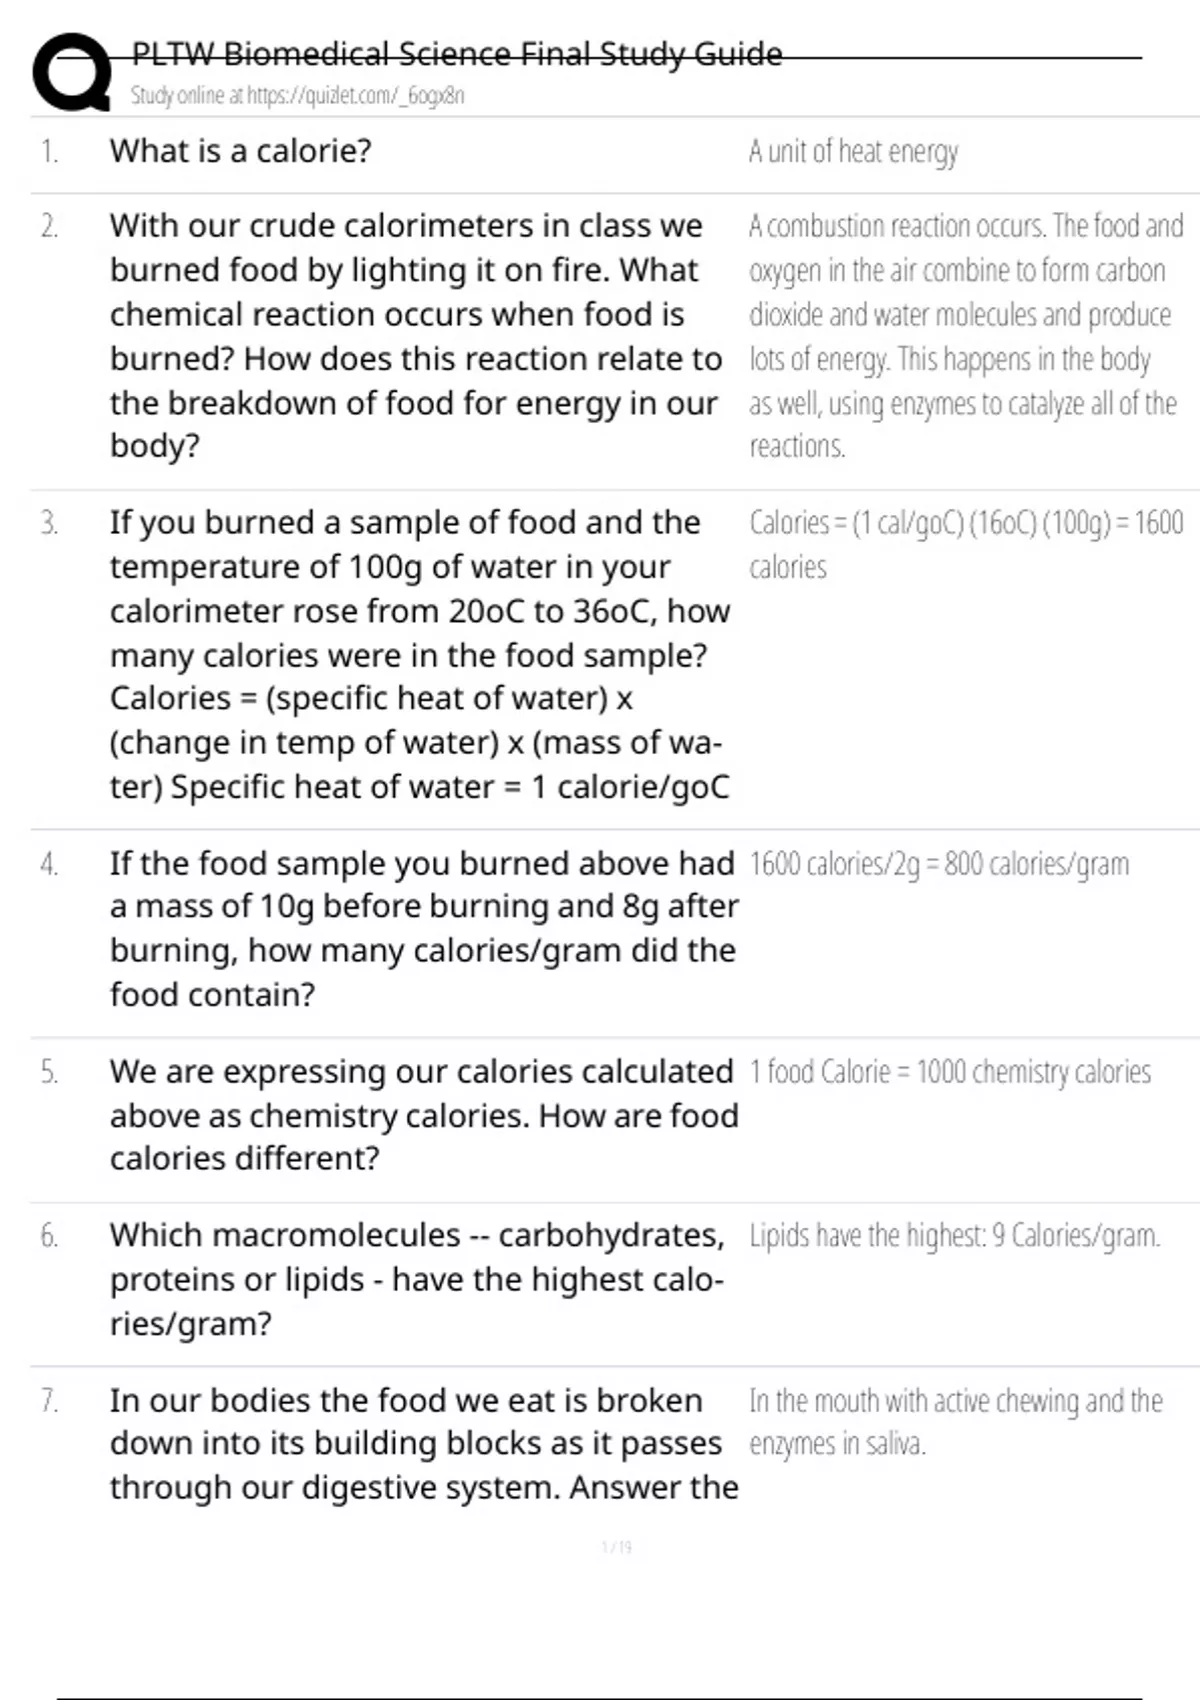Viewport: 1200px width, 1700px height.
Task: Click the PLTW Biomedical Science Final Study Guide title
Action: 457,54
